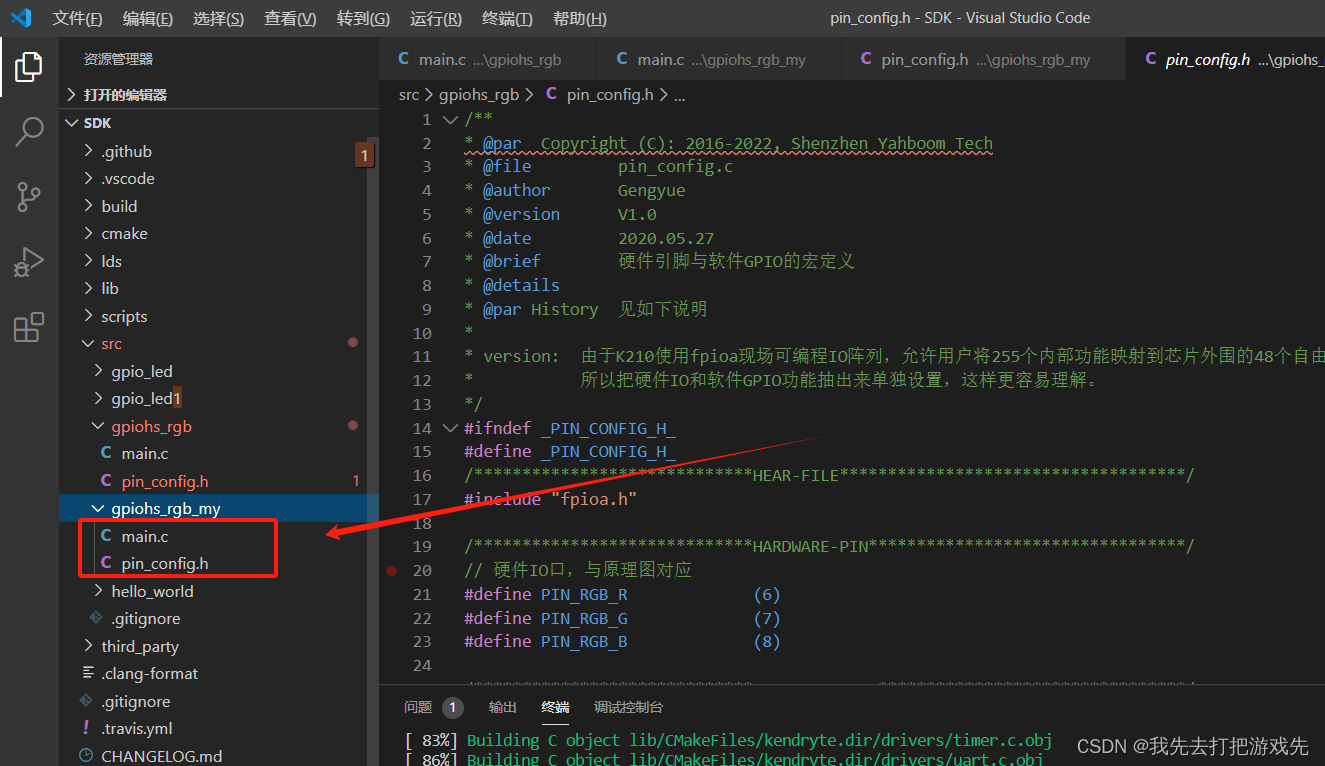Open the 编辑(E) menu

pos(148,18)
